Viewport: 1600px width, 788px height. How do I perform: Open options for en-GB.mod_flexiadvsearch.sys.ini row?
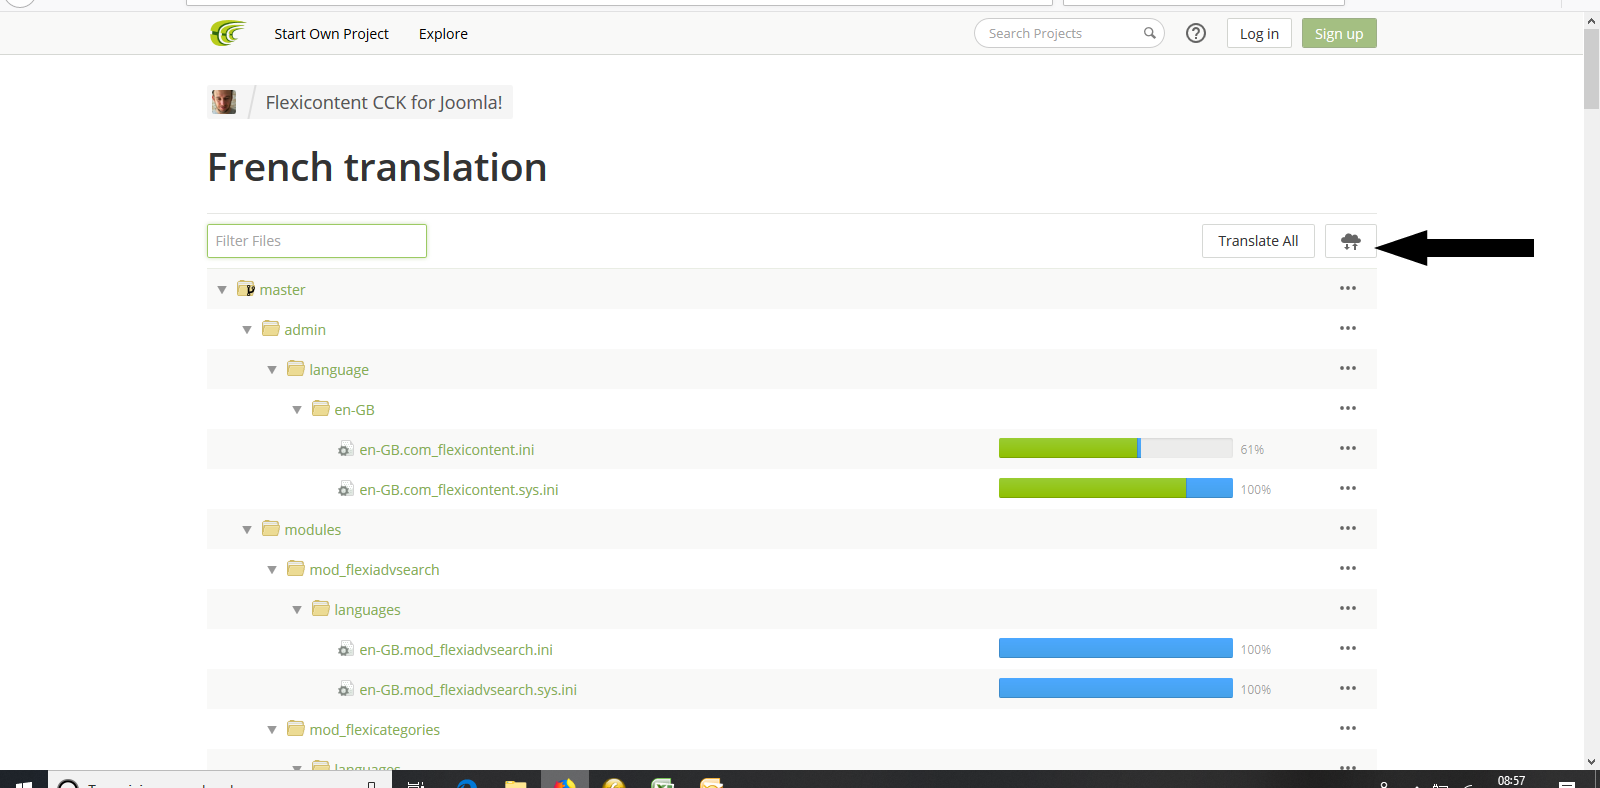tap(1348, 688)
